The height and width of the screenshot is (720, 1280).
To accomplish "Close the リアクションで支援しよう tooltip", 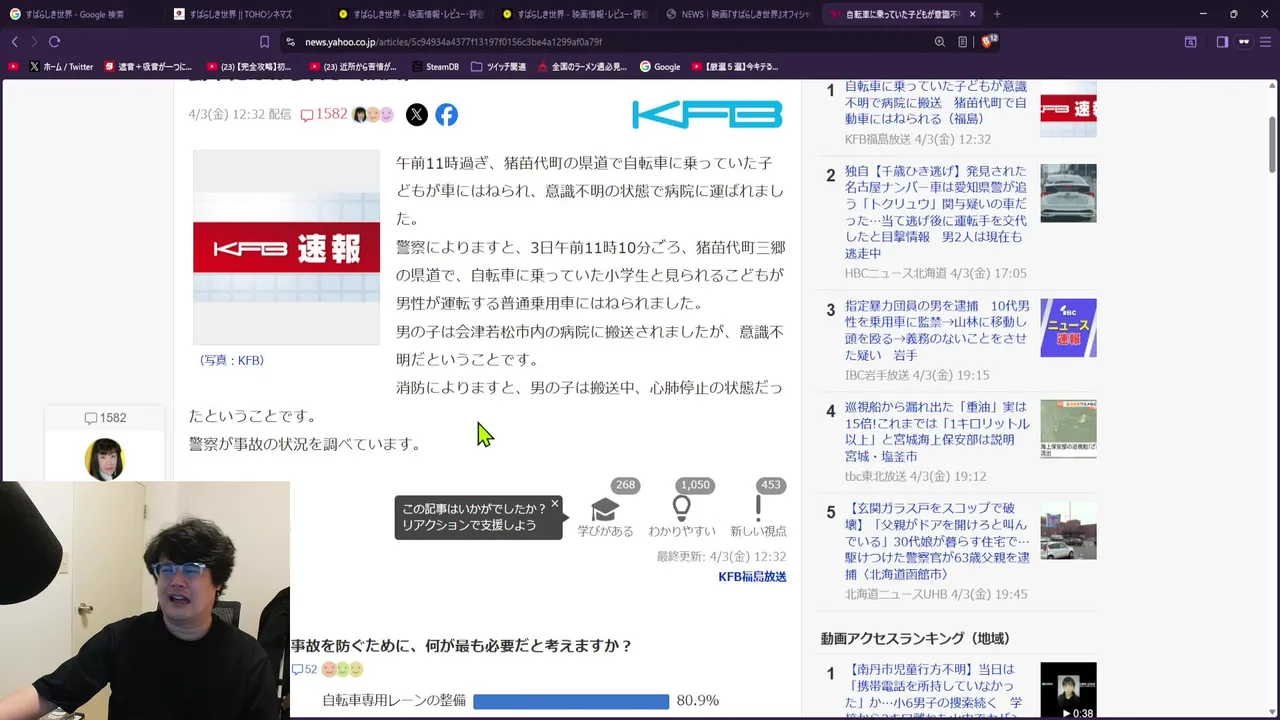I will coord(555,504).
